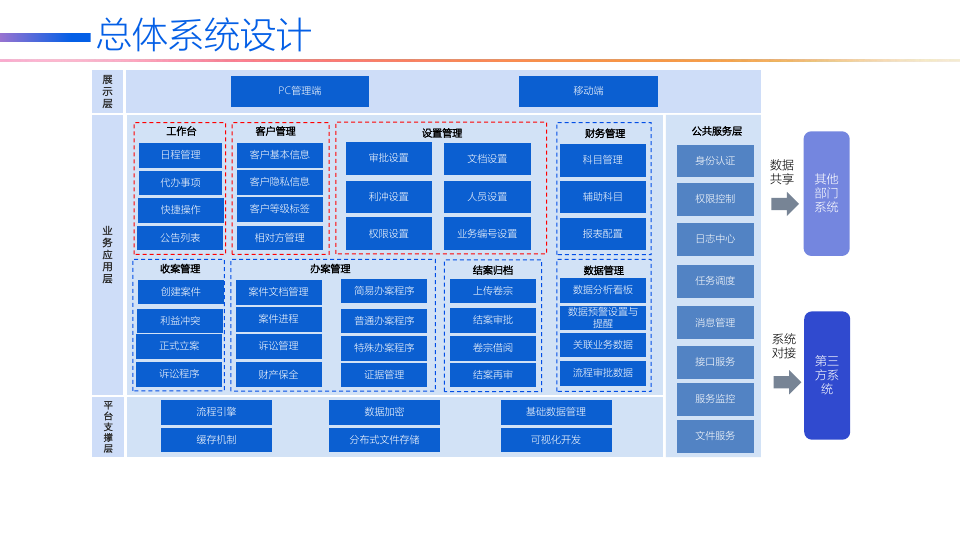This screenshot has height=540, width=960.
Task: Select the 人员设置 block
Action: point(487,197)
